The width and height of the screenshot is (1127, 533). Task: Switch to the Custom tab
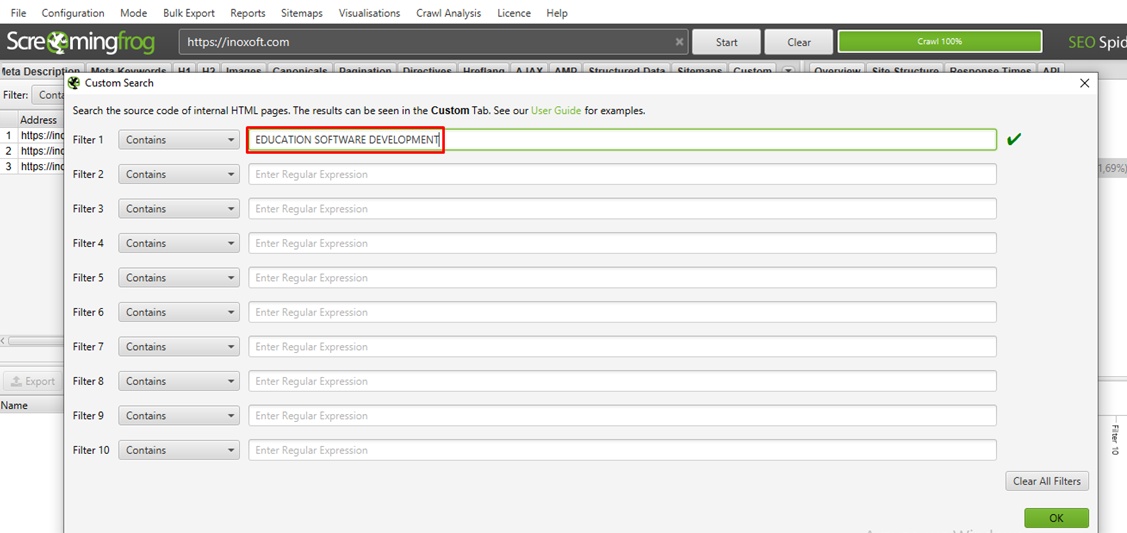point(752,70)
